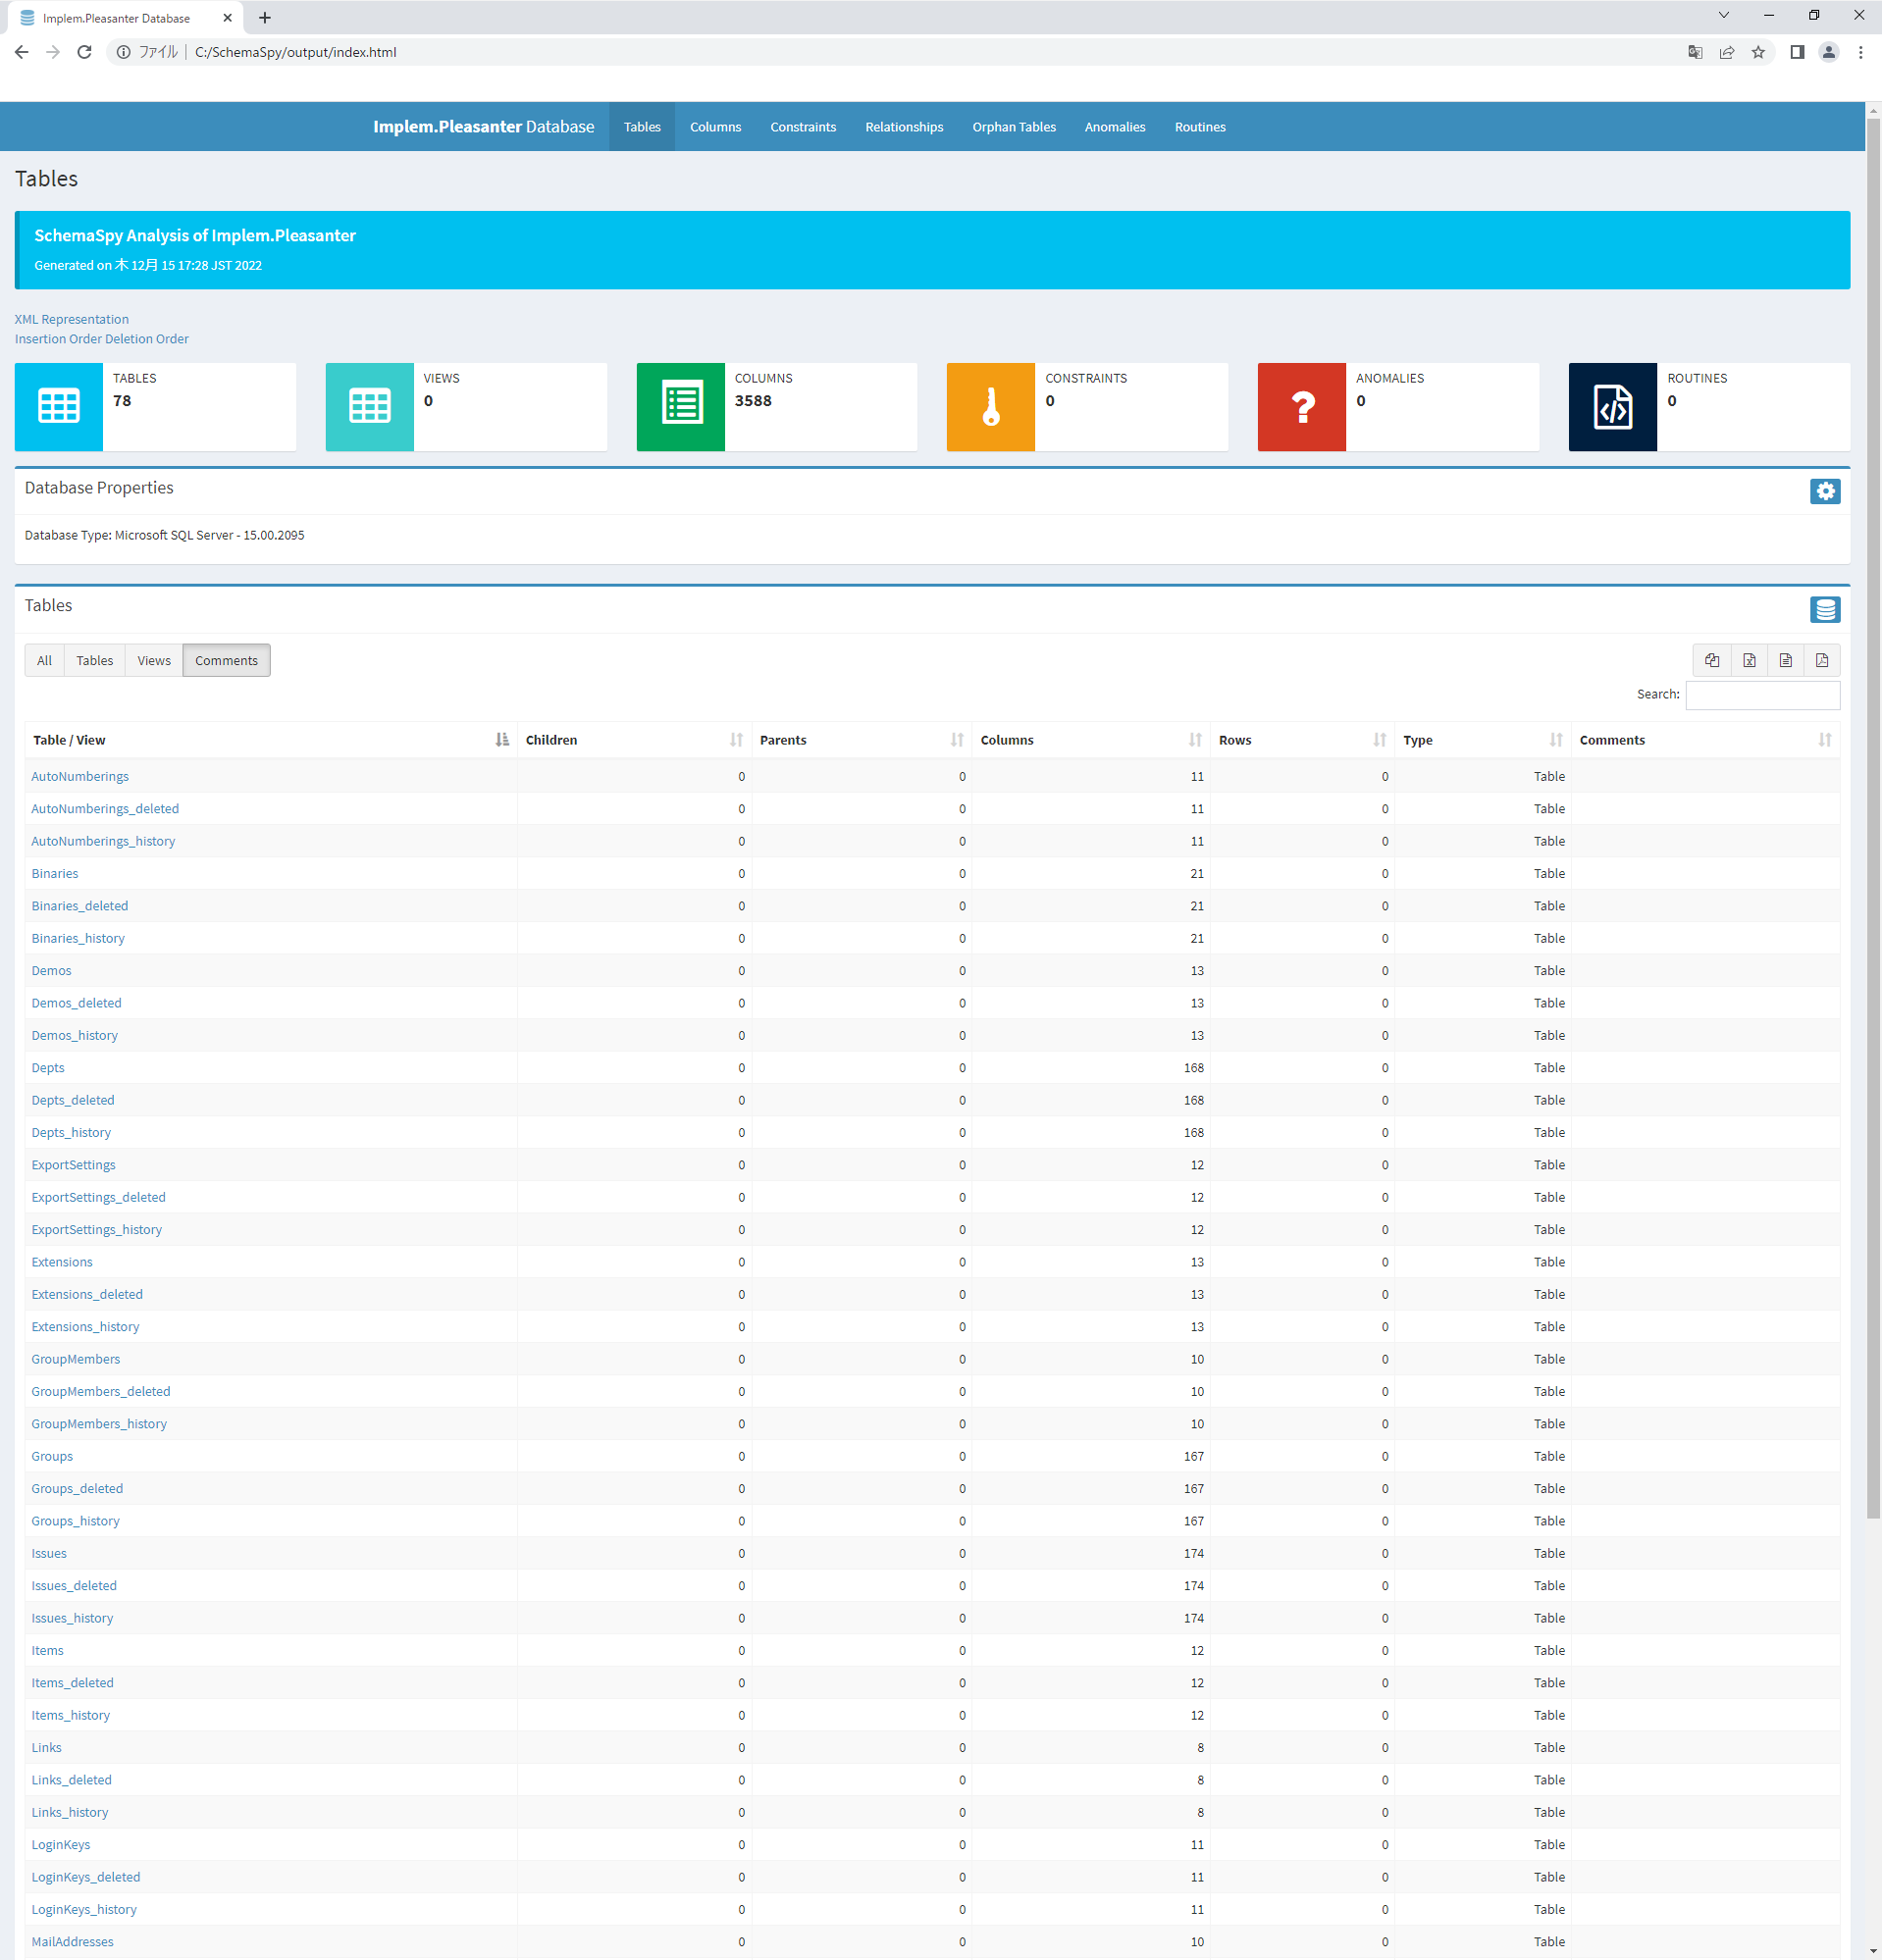This screenshot has width=1882, height=1960.
Task: Open the Routines nav item
Action: 1200,127
